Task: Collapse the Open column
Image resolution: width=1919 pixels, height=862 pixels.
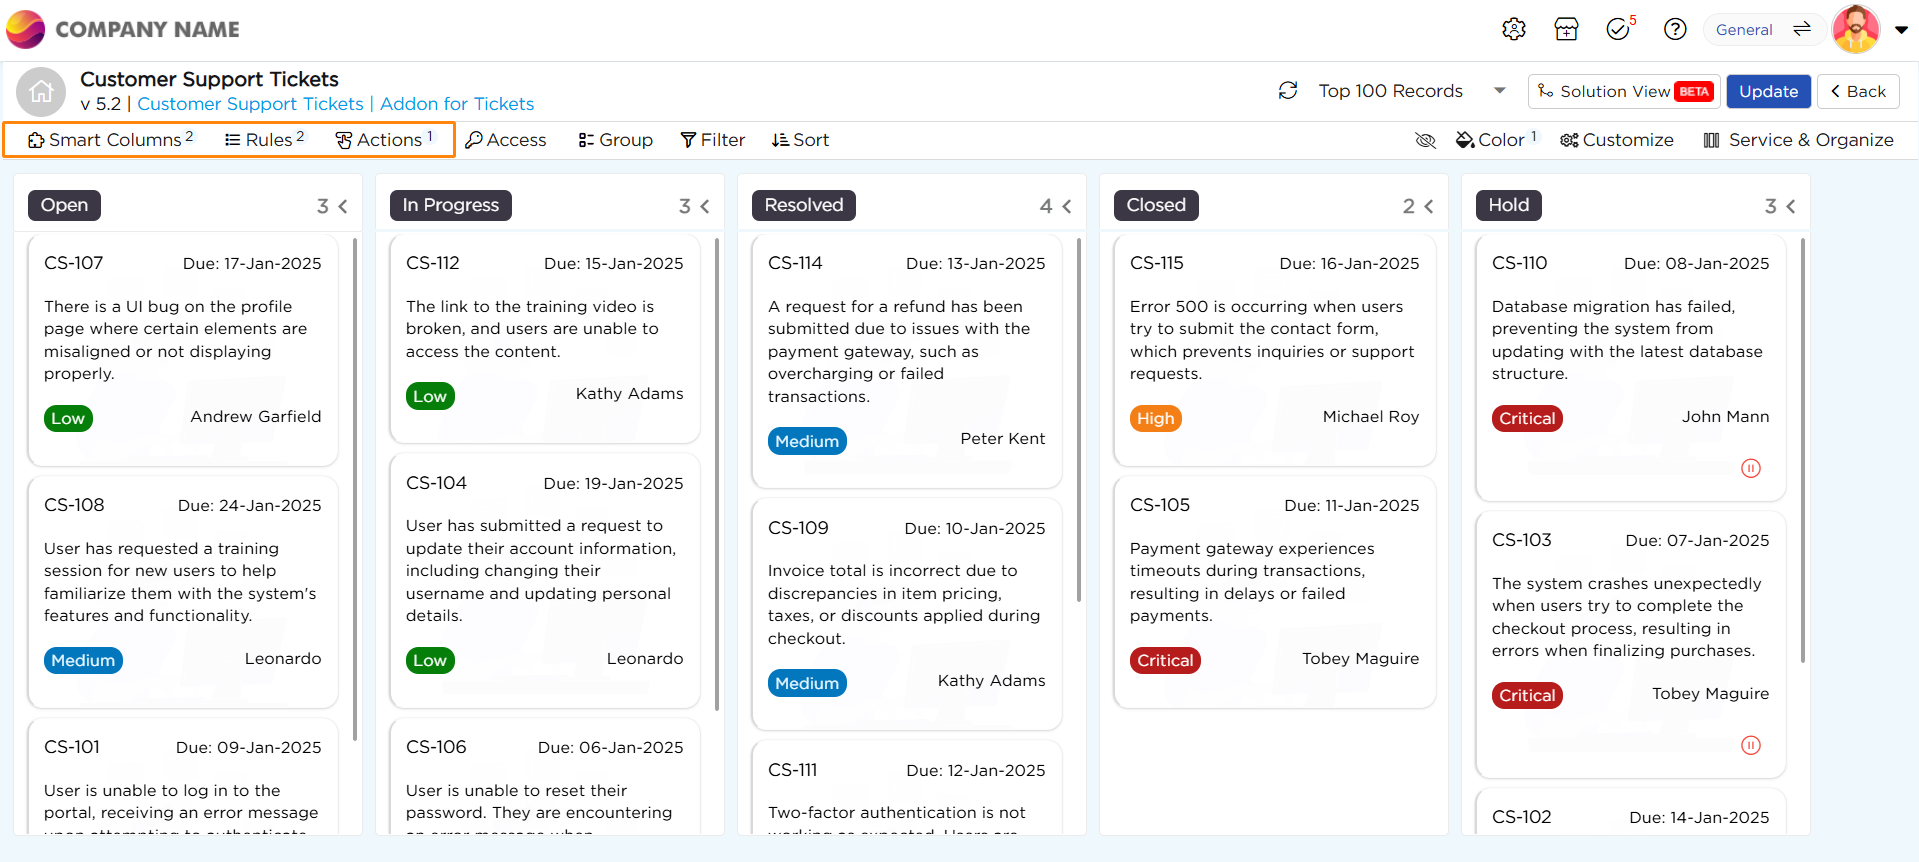Action: (x=343, y=206)
